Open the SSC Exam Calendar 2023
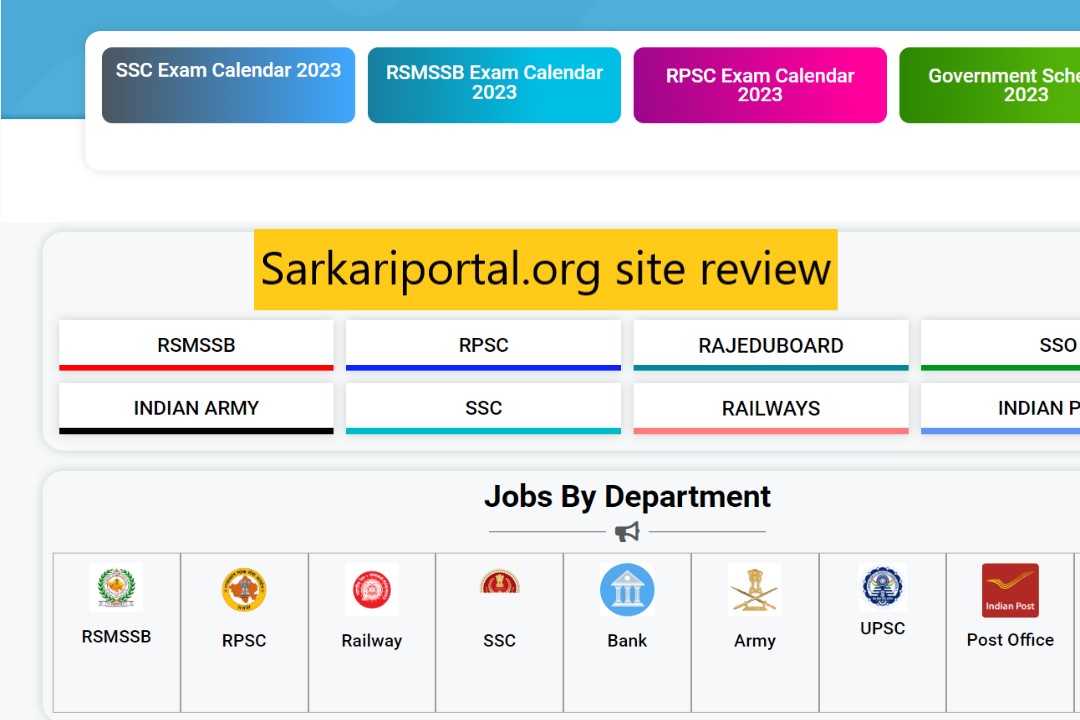This screenshot has width=1080, height=720. (x=228, y=84)
